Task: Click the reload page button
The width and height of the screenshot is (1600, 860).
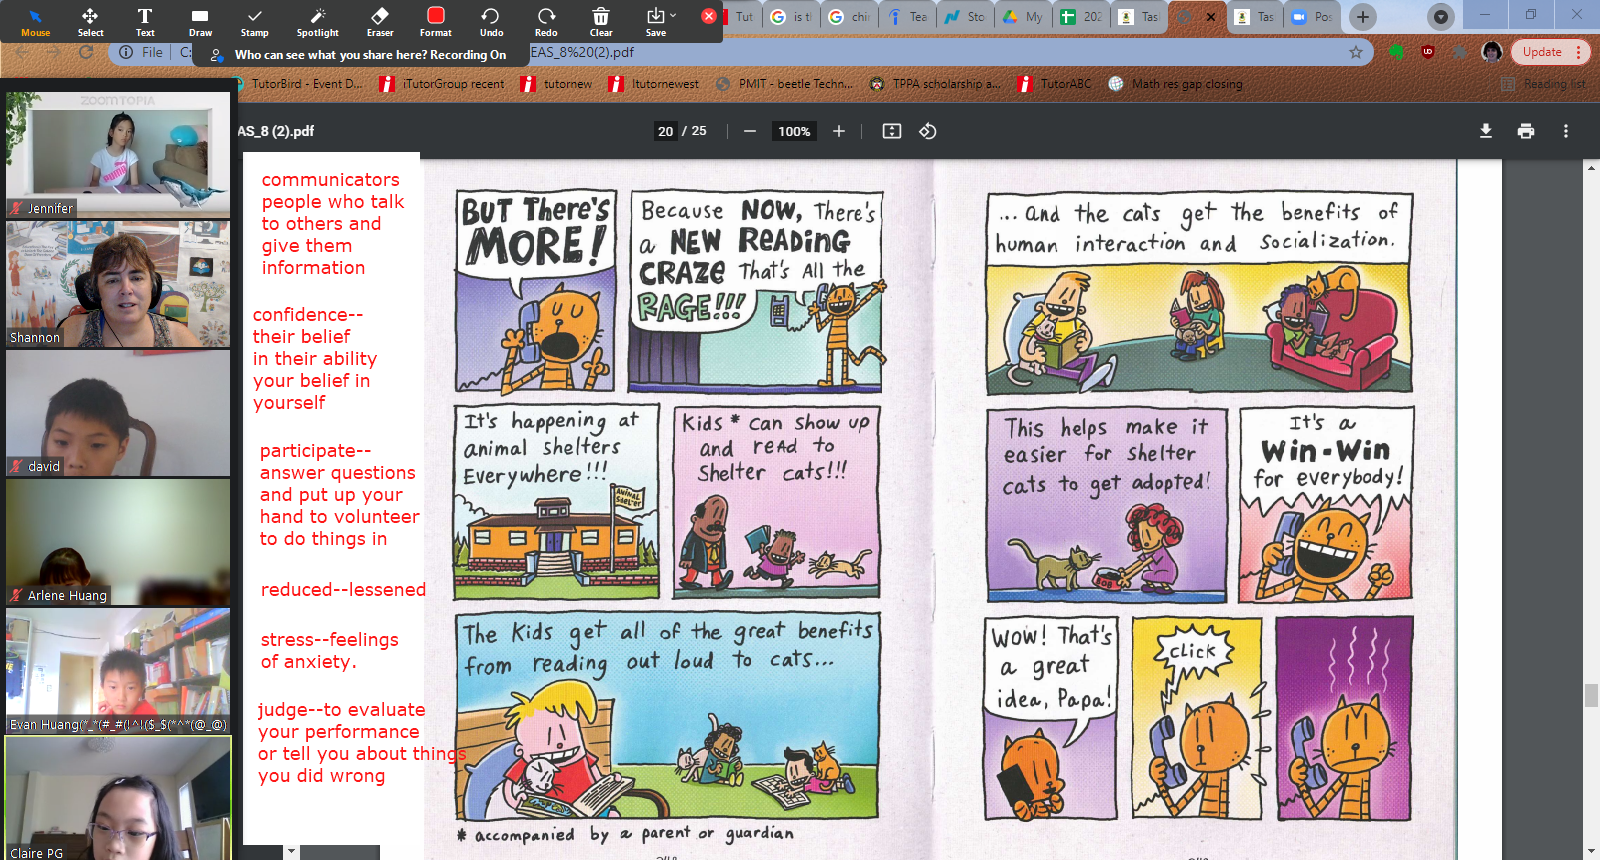Action: [x=86, y=52]
